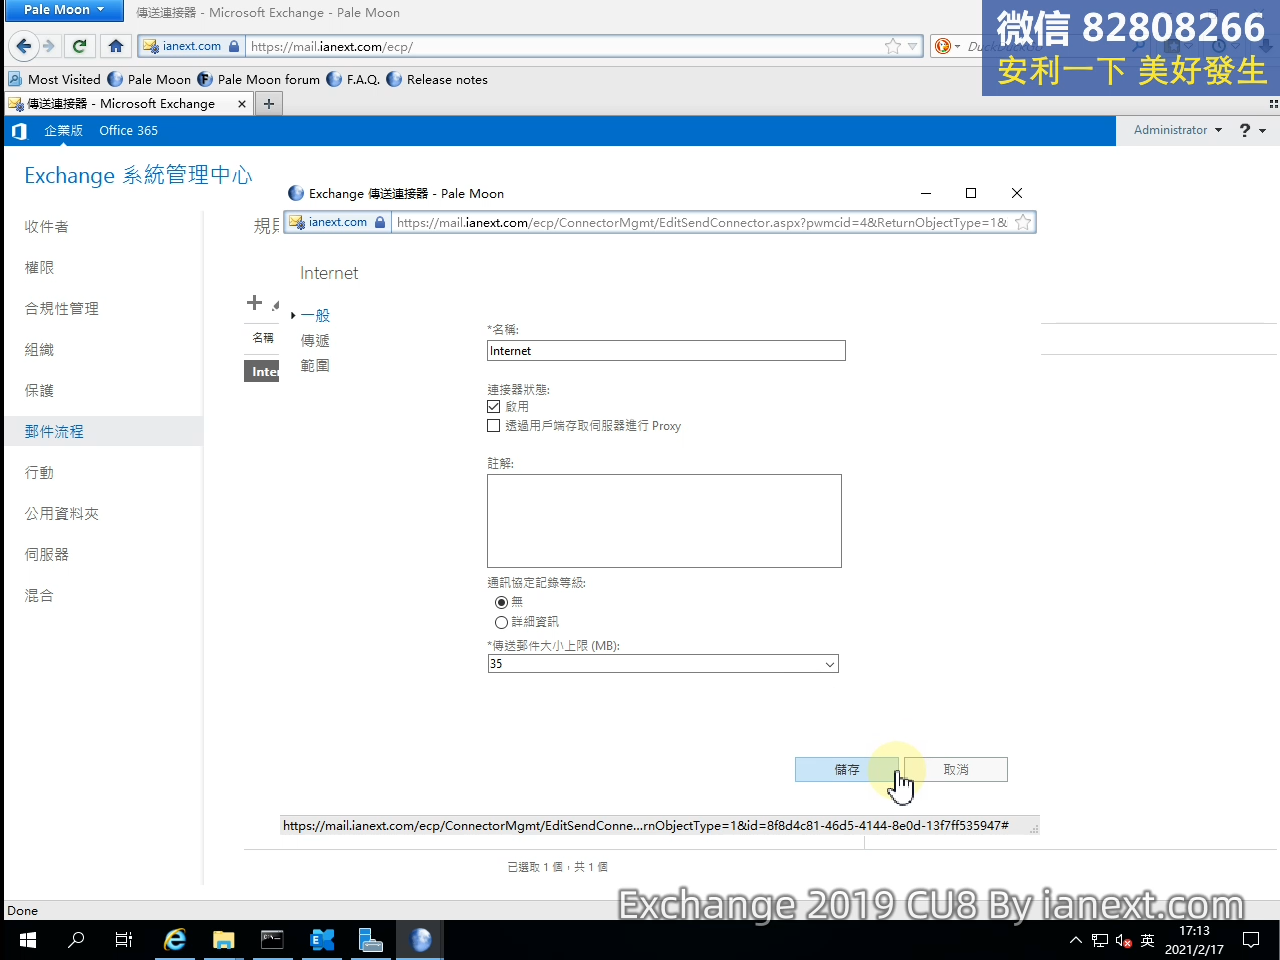Viewport: 1280px width, 960px height.
Task: Reload the page with refresh icon
Action: [80, 46]
